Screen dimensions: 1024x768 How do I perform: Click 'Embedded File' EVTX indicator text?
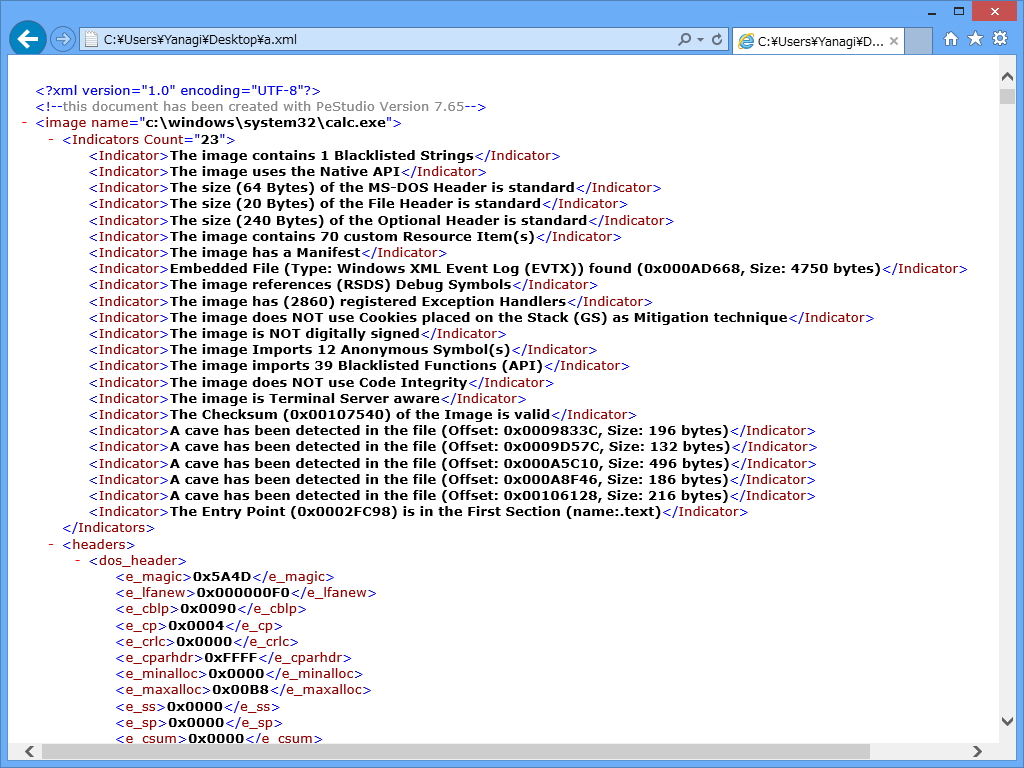coord(525,268)
